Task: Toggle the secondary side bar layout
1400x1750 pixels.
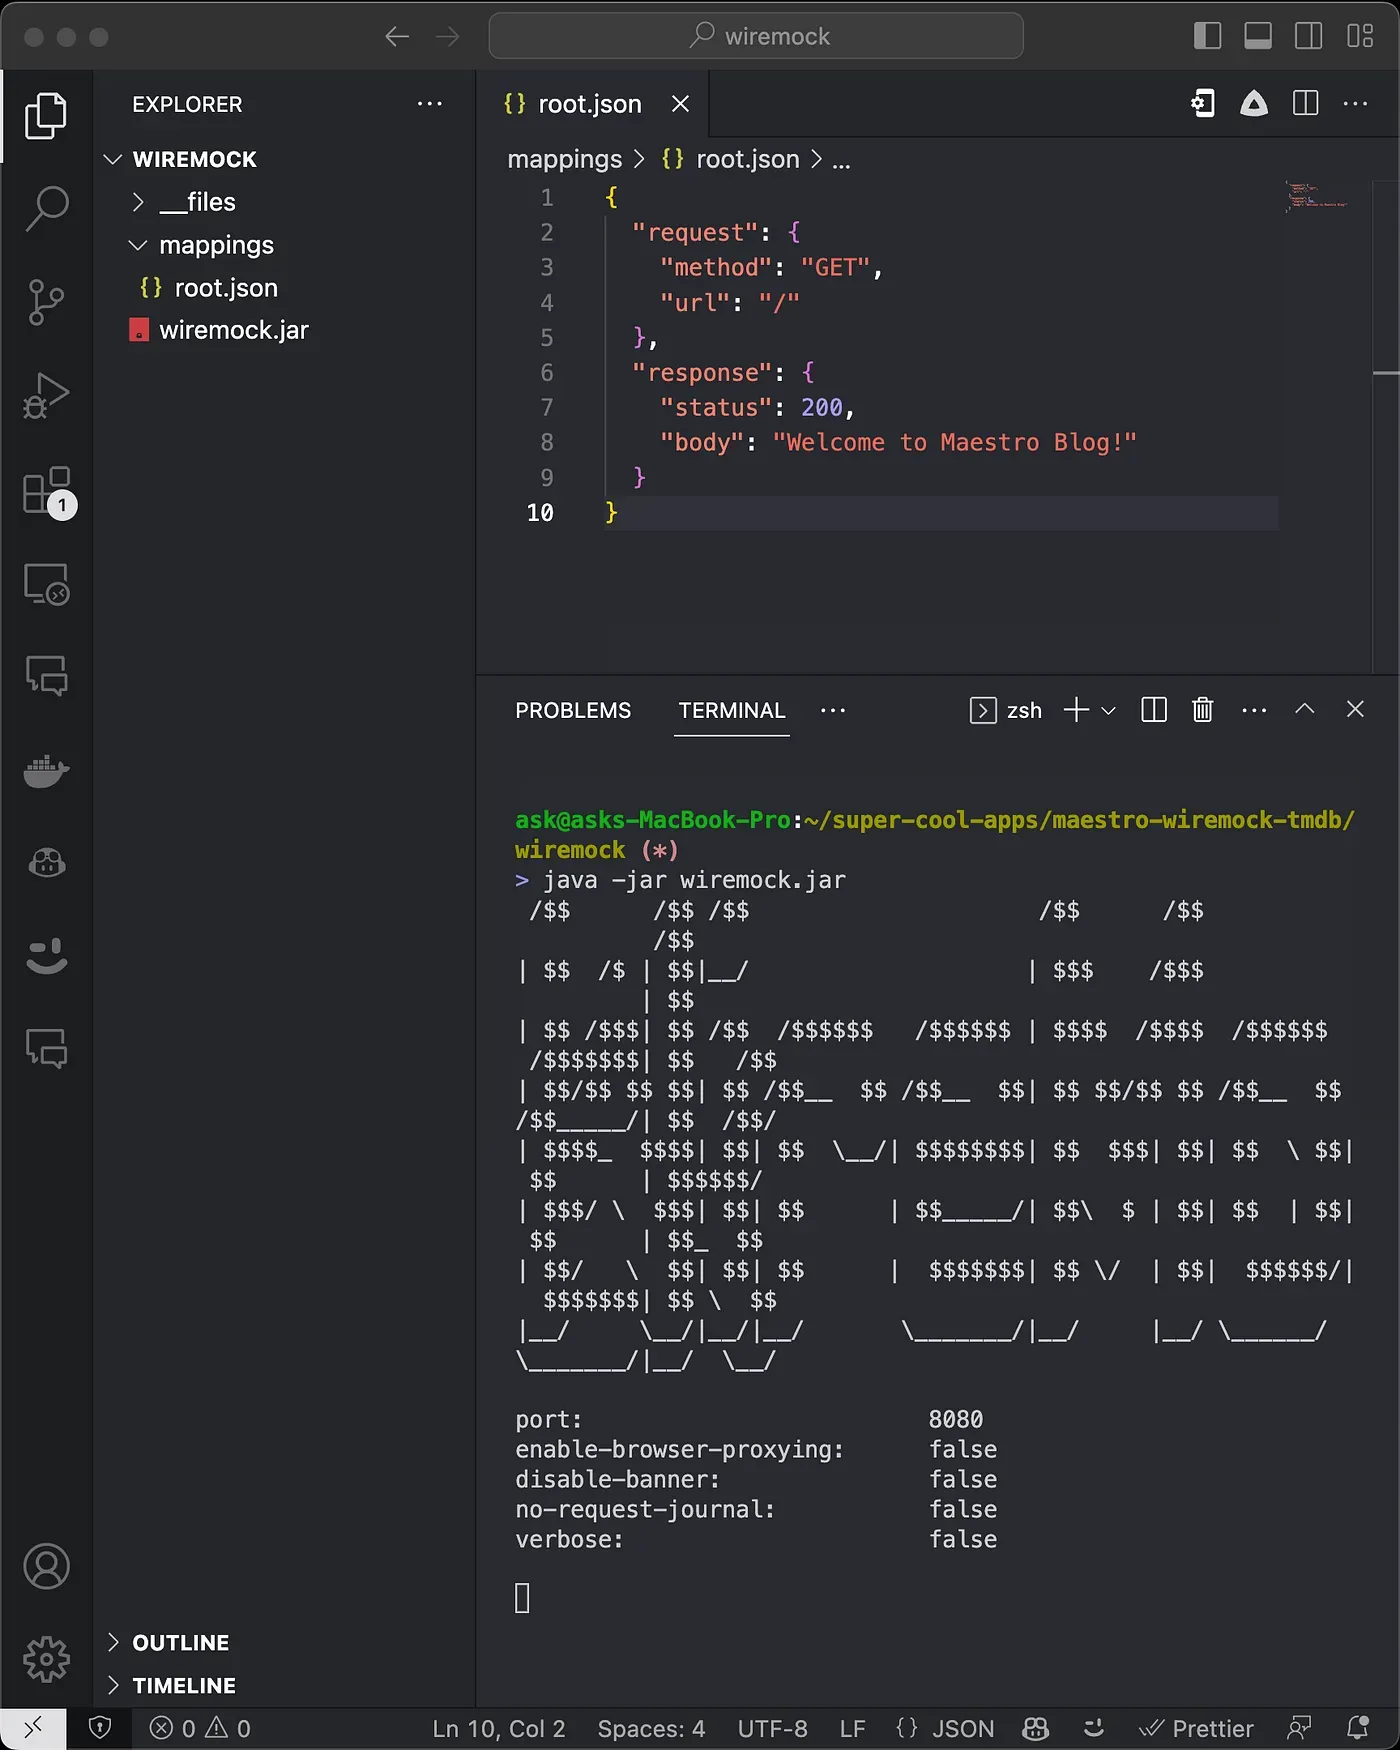Action: pos(1308,36)
